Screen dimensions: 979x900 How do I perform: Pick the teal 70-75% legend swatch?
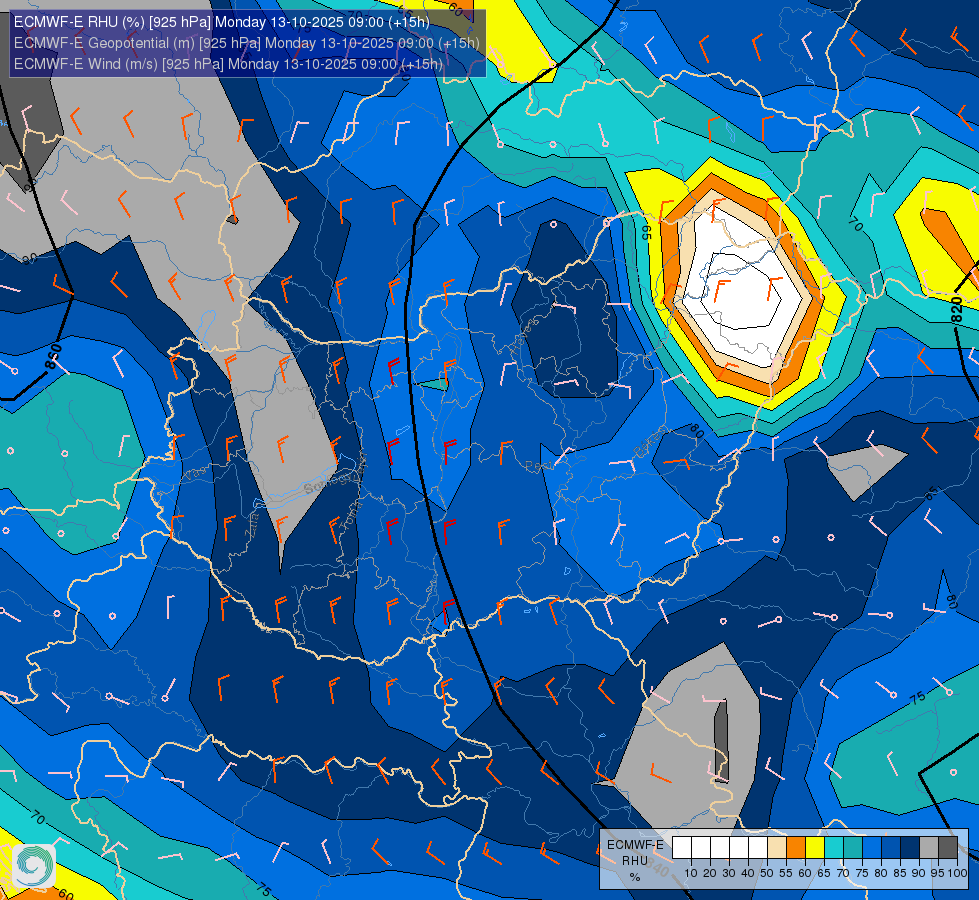tap(853, 848)
